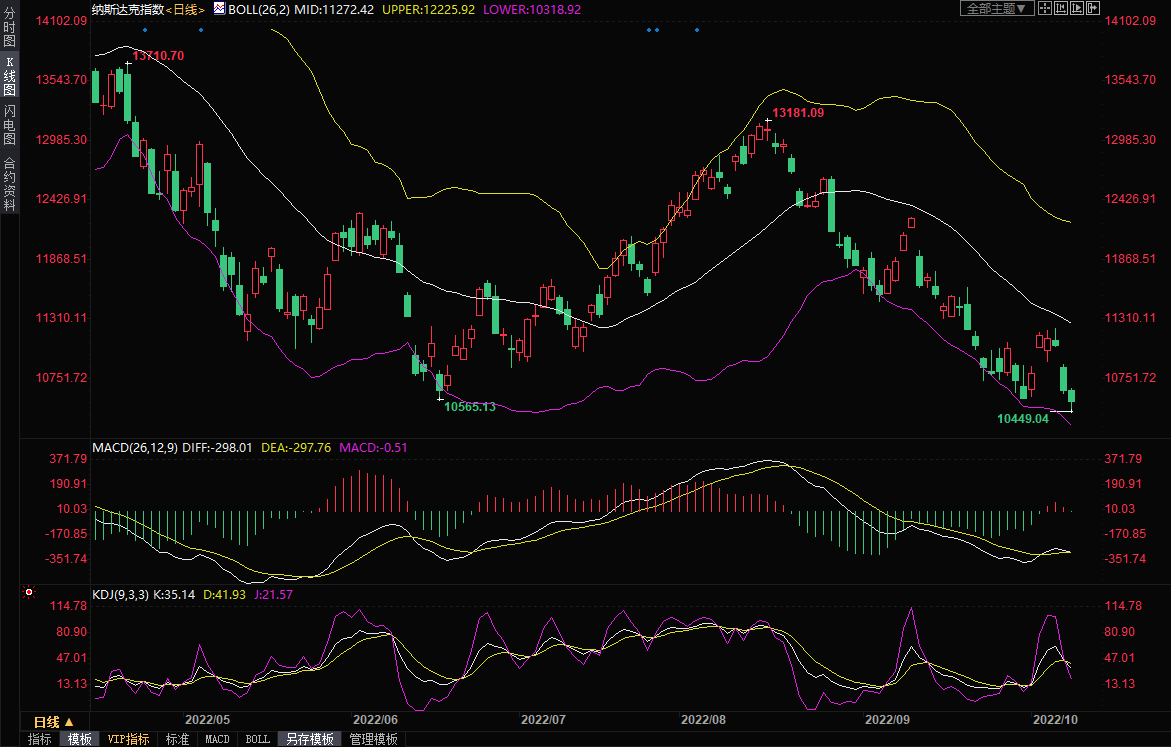Click the blue dot event marker near 2022/08

tap(697, 30)
